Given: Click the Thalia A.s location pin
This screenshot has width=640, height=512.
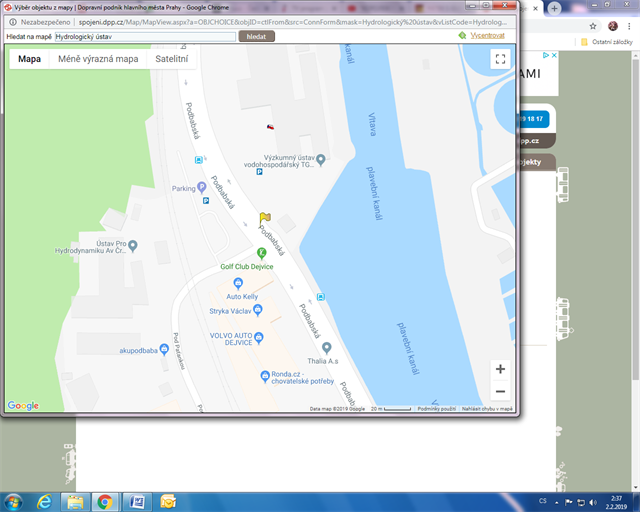Looking at the screenshot, I should tap(327, 348).
